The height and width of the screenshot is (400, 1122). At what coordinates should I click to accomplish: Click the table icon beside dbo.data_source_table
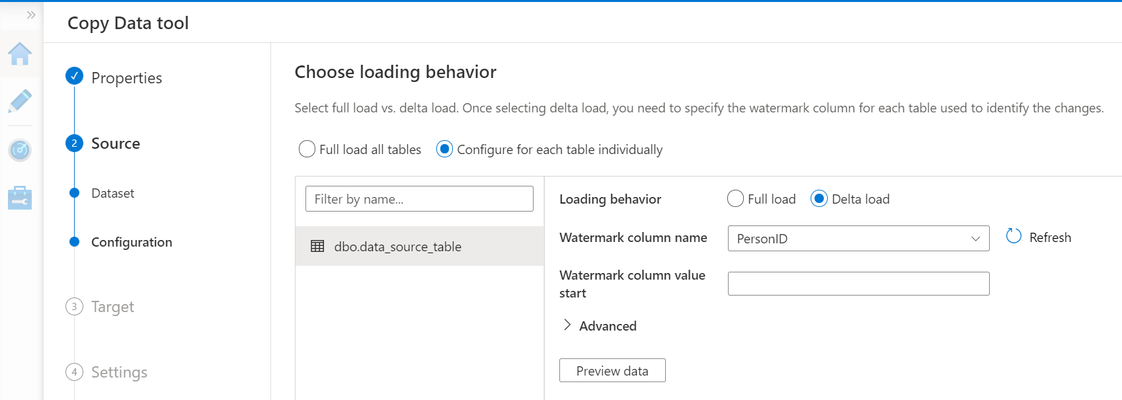click(x=317, y=247)
